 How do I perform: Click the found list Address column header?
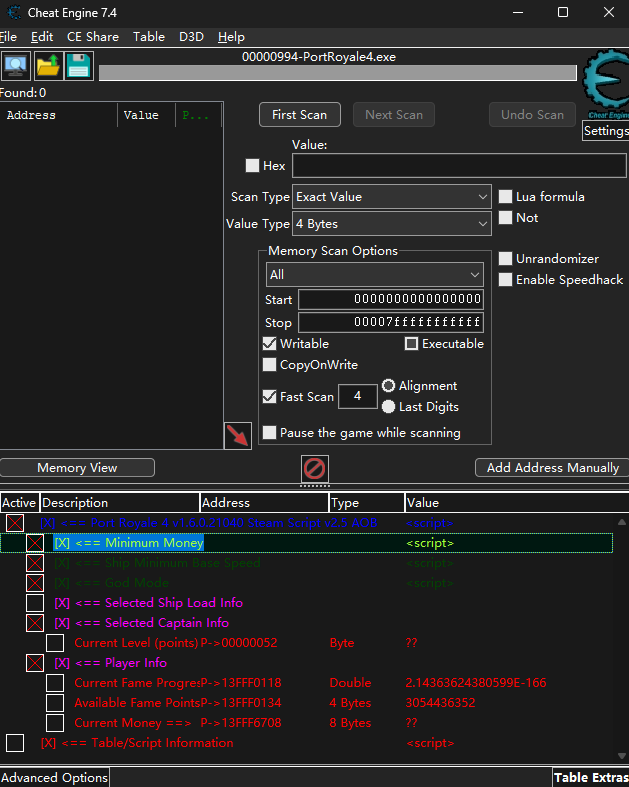click(x=59, y=115)
